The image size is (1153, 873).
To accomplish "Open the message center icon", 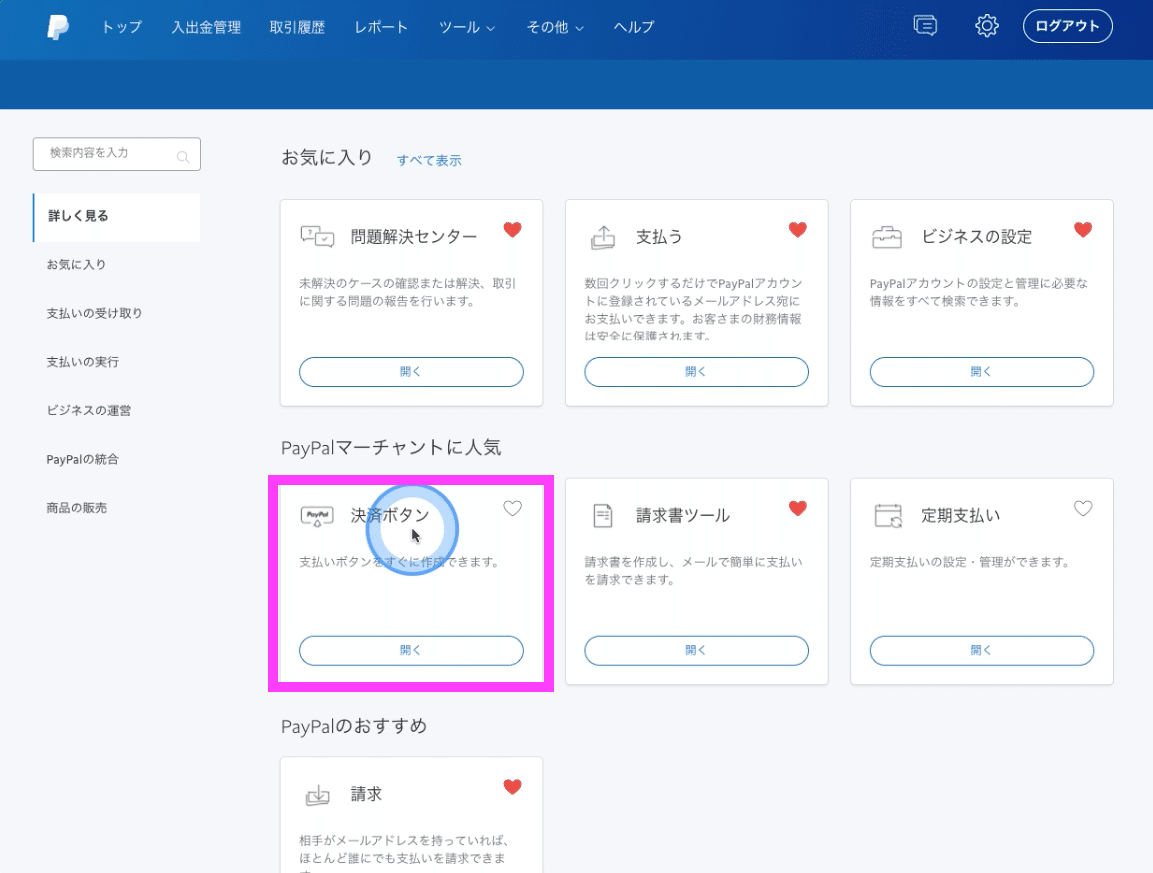I will (x=925, y=26).
